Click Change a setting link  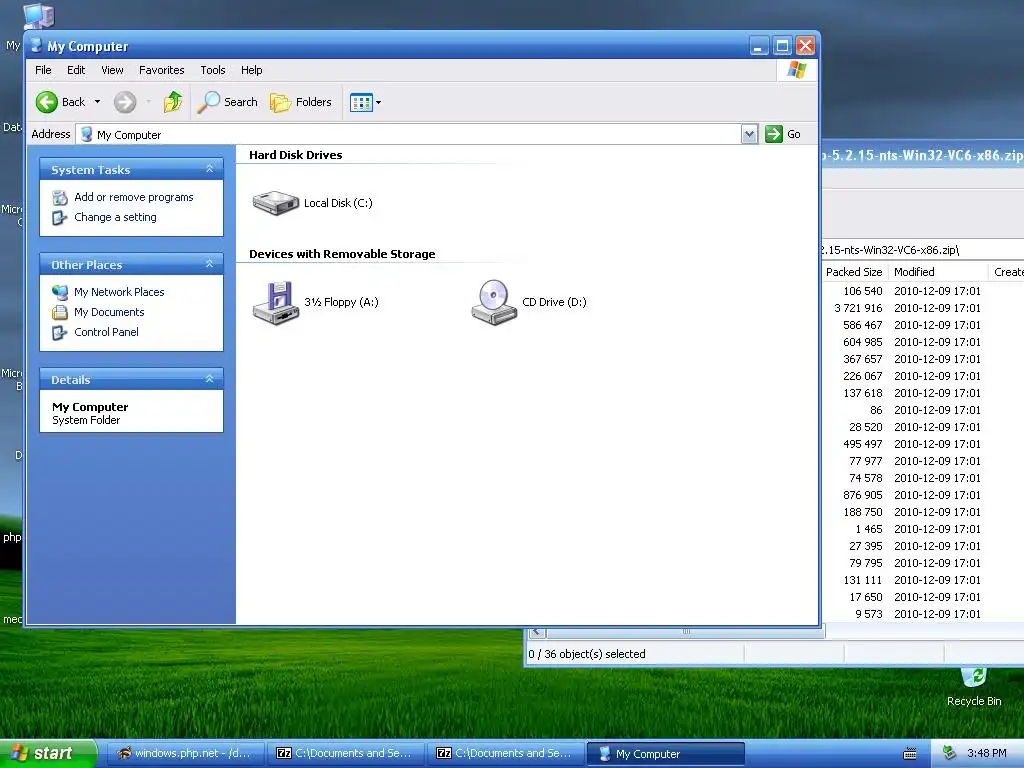click(x=115, y=217)
